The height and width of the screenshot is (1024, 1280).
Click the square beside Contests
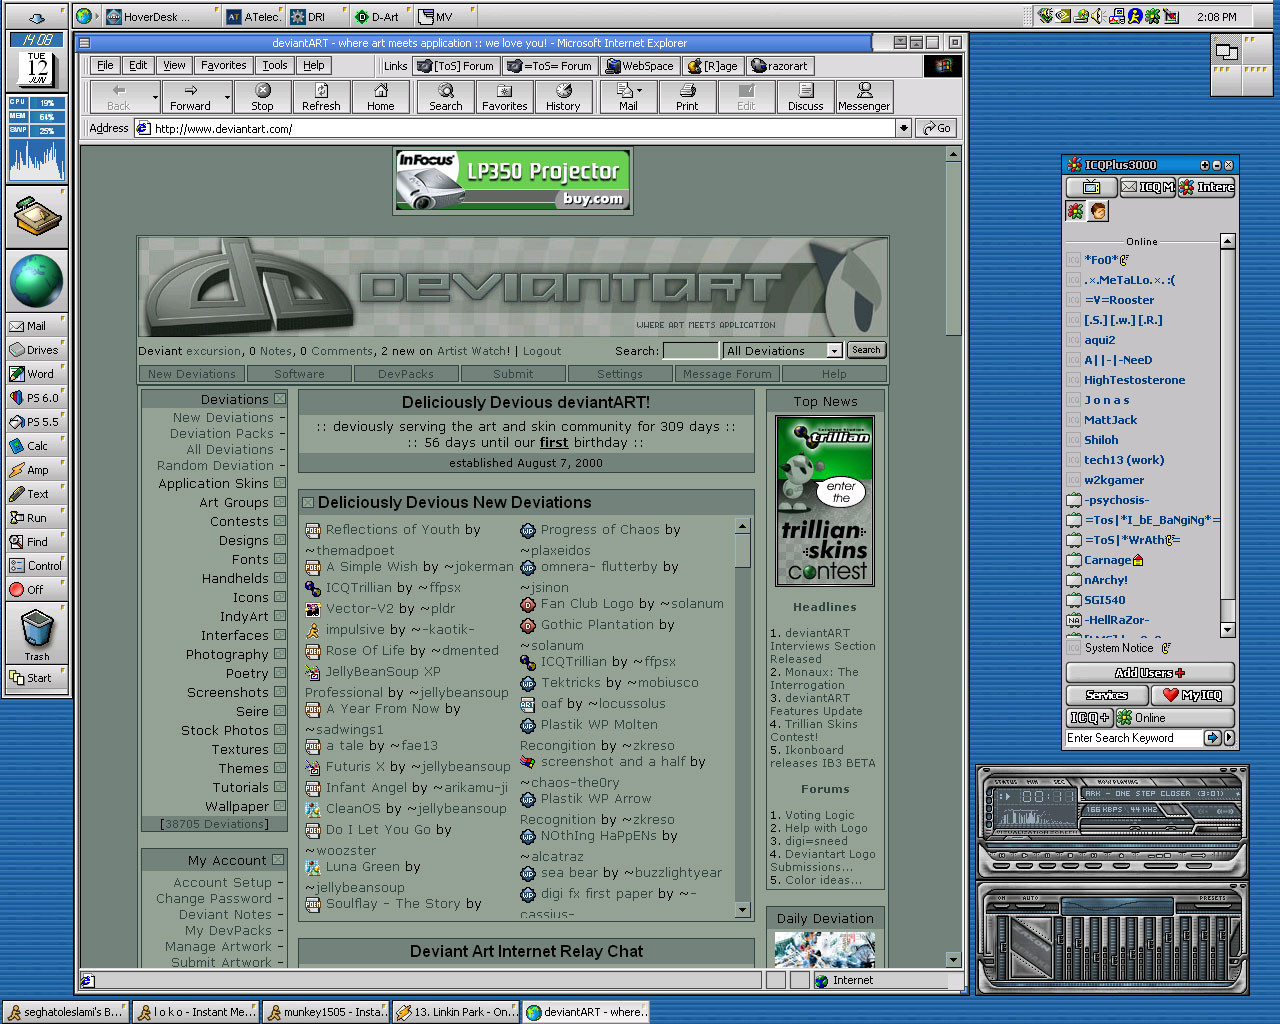pyautogui.click(x=280, y=522)
